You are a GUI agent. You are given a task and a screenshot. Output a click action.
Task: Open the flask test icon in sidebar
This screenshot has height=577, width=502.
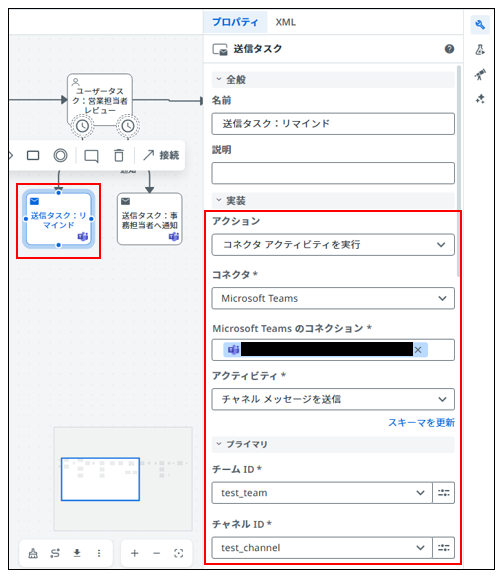[x=480, y=50]
